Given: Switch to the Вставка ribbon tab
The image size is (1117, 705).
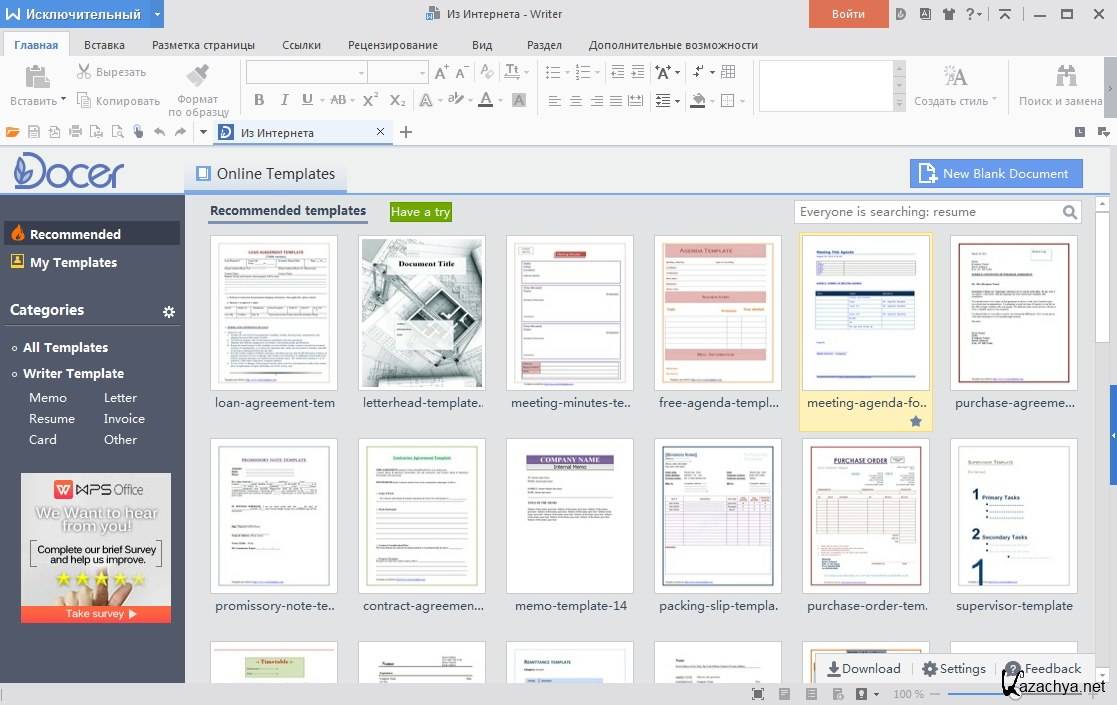Looking at the screenshot, I should pyautogui.click(x=104, y=45).
